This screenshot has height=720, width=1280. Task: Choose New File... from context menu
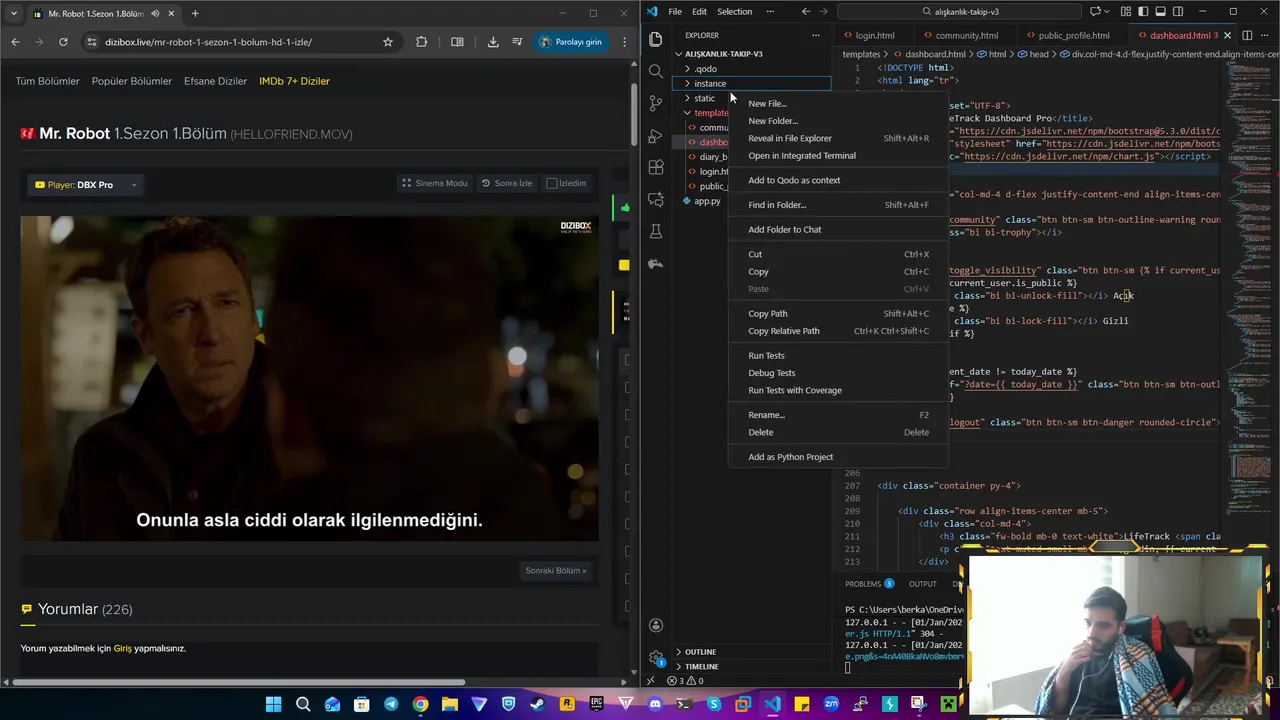(838, 103)
